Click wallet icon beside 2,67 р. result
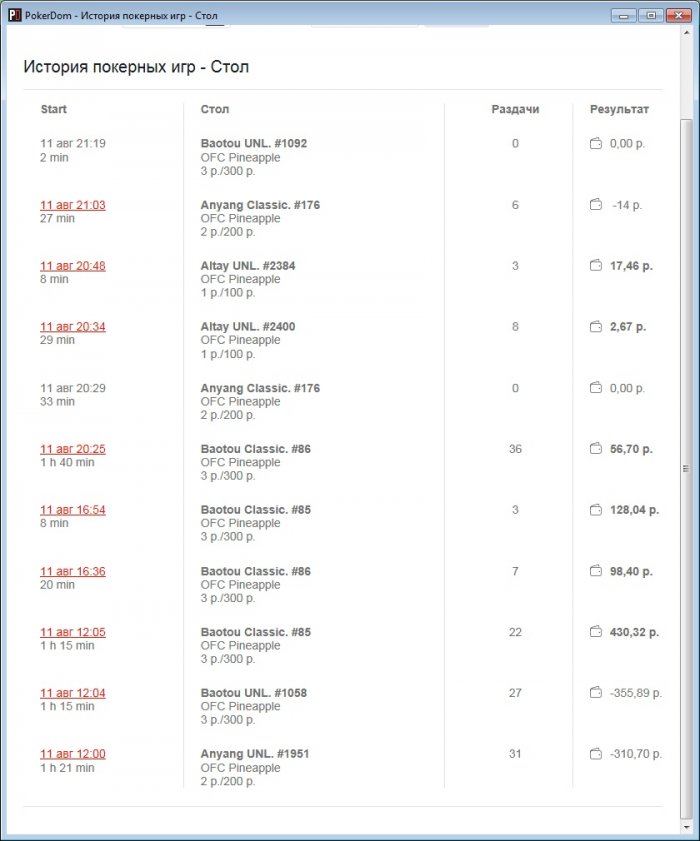The width and height of the screenshot is (700, 841). pyautogui.click(x=596, y=327)
